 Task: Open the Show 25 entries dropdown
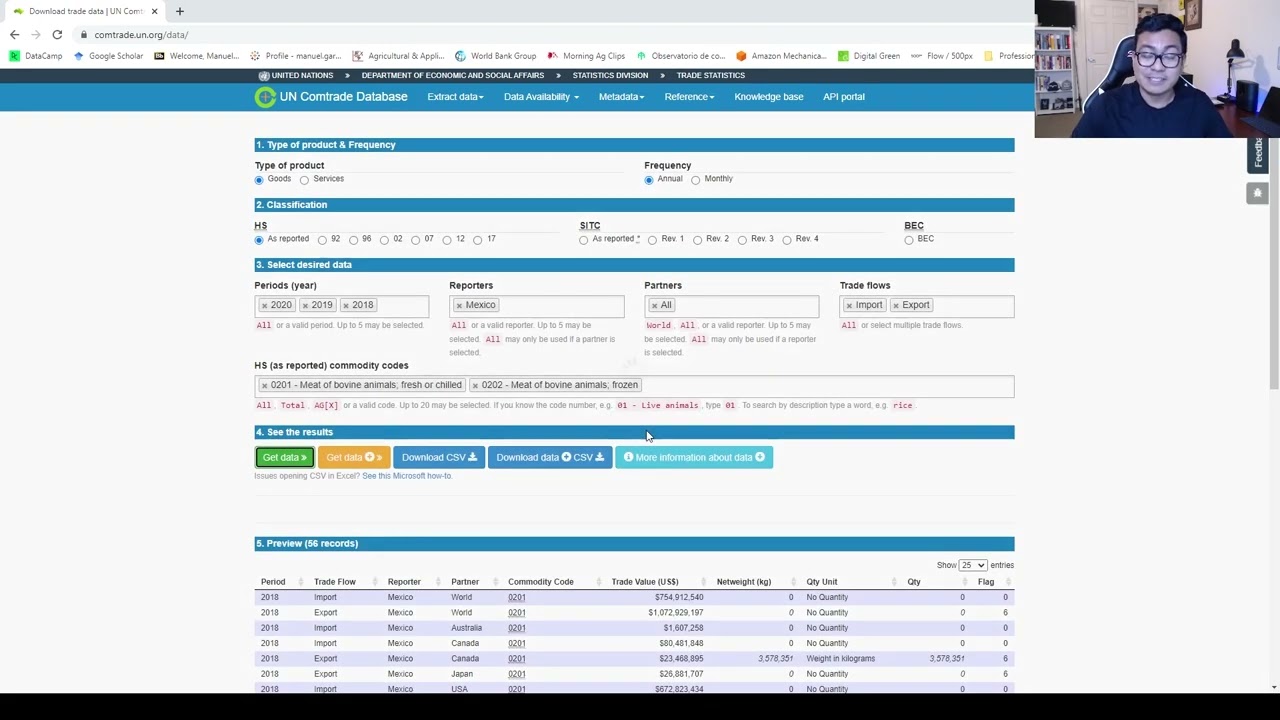(973, 565)
